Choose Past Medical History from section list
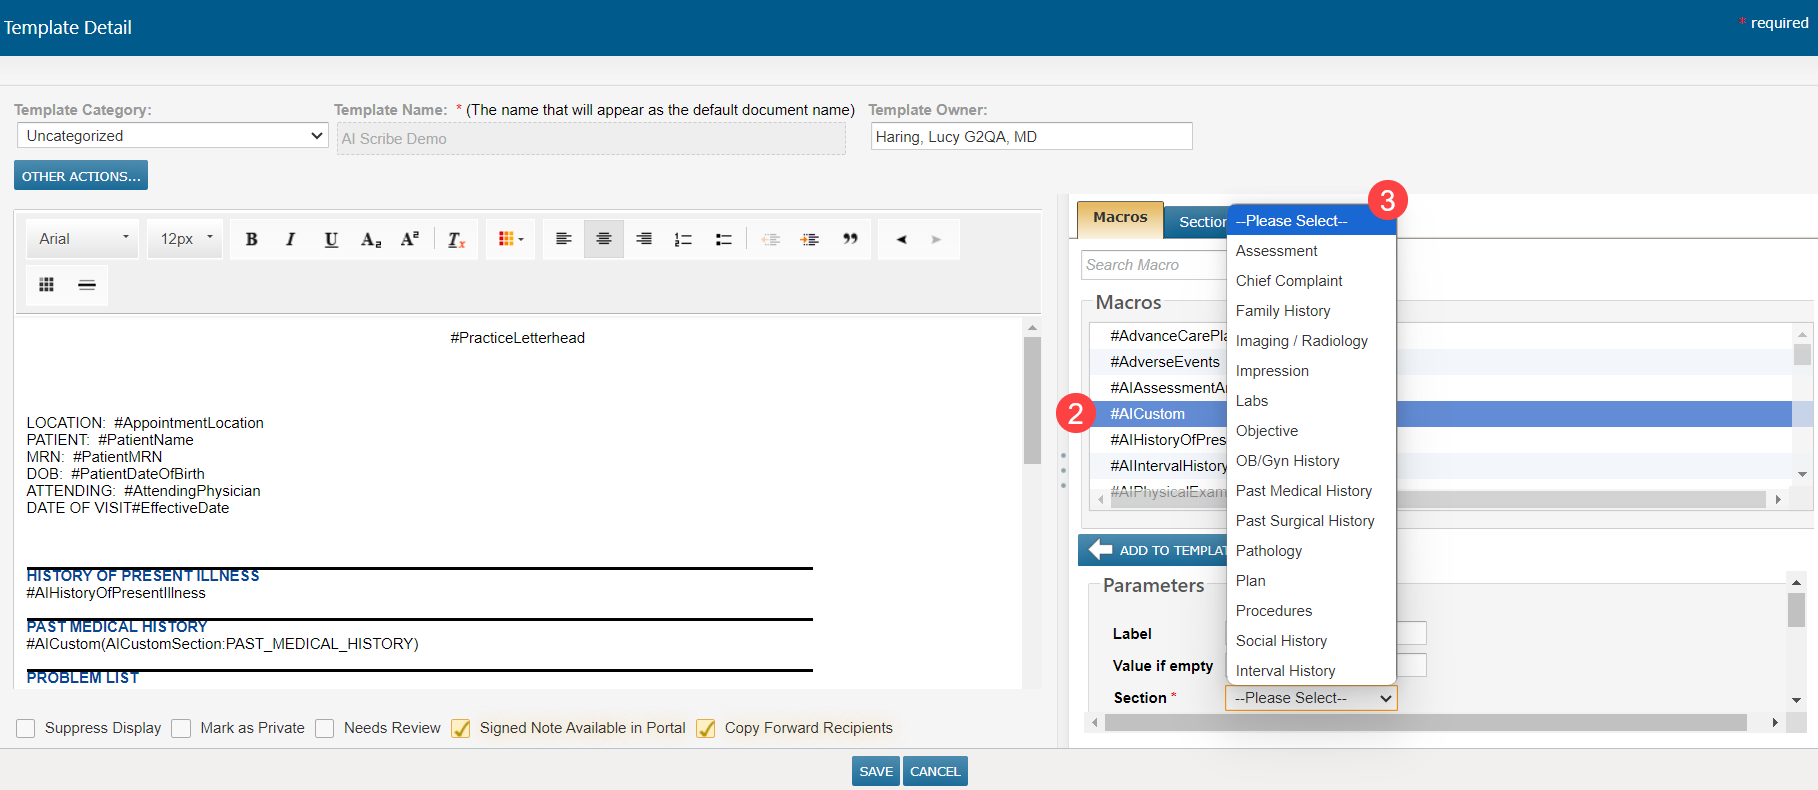The height and width of the screenshot is (790, 1818). [x=1303, y=491]
